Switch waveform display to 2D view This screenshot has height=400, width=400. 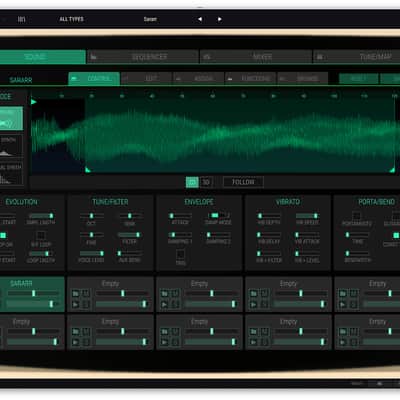(x=192, y=182)
